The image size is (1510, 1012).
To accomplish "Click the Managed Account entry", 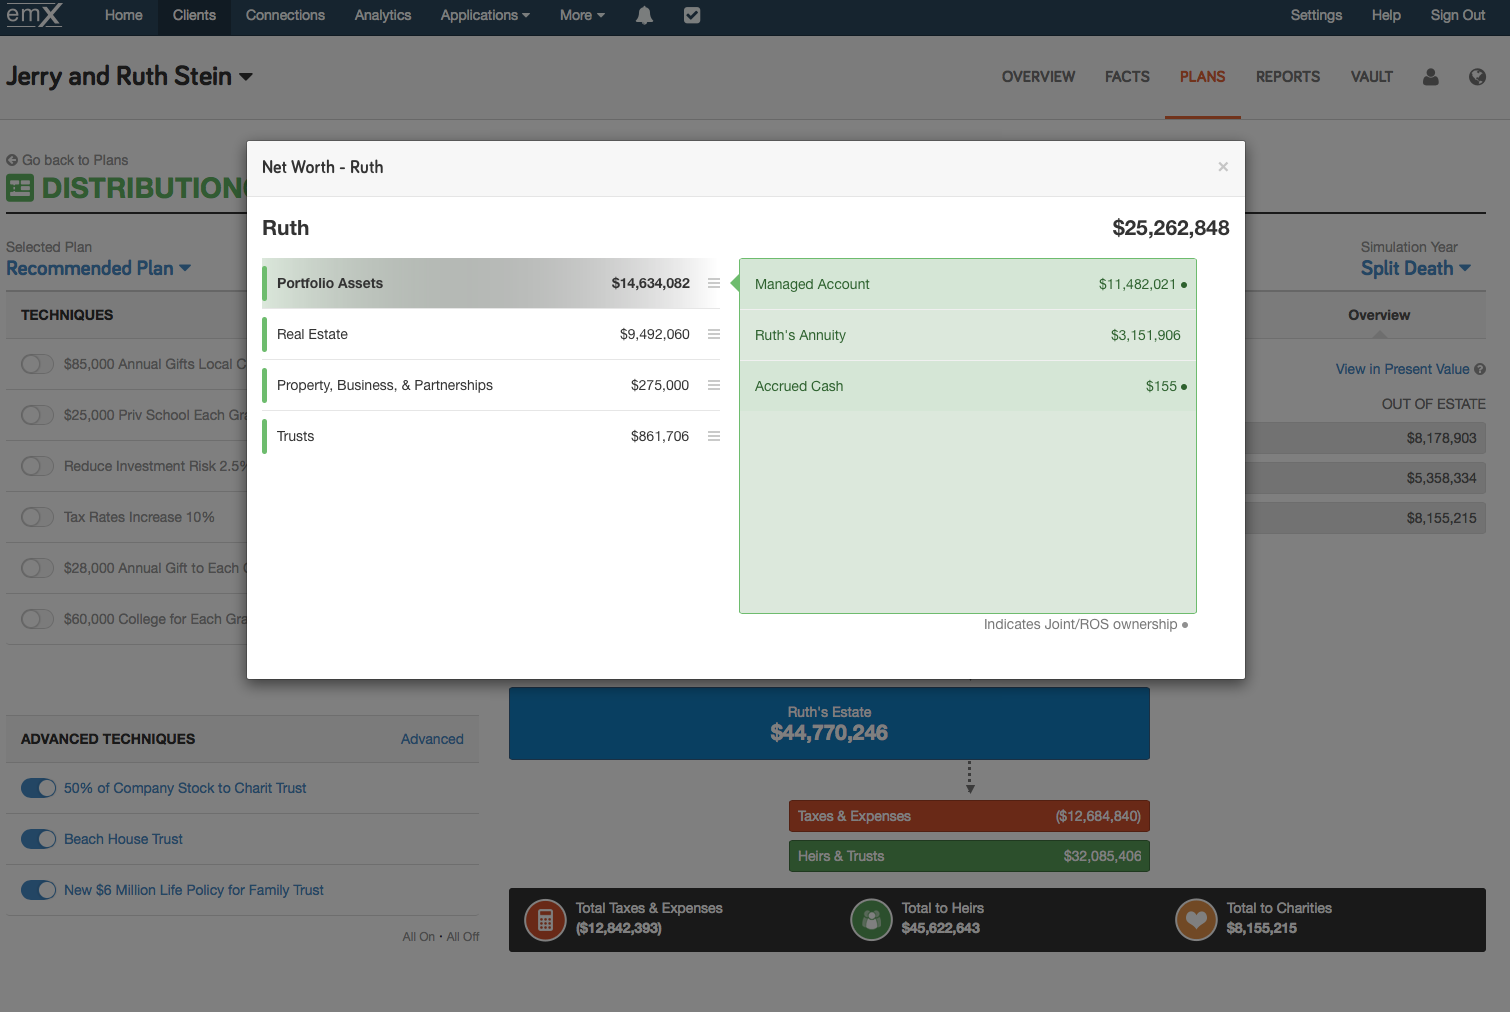I will pyautogui.click(x=968, y=284).
